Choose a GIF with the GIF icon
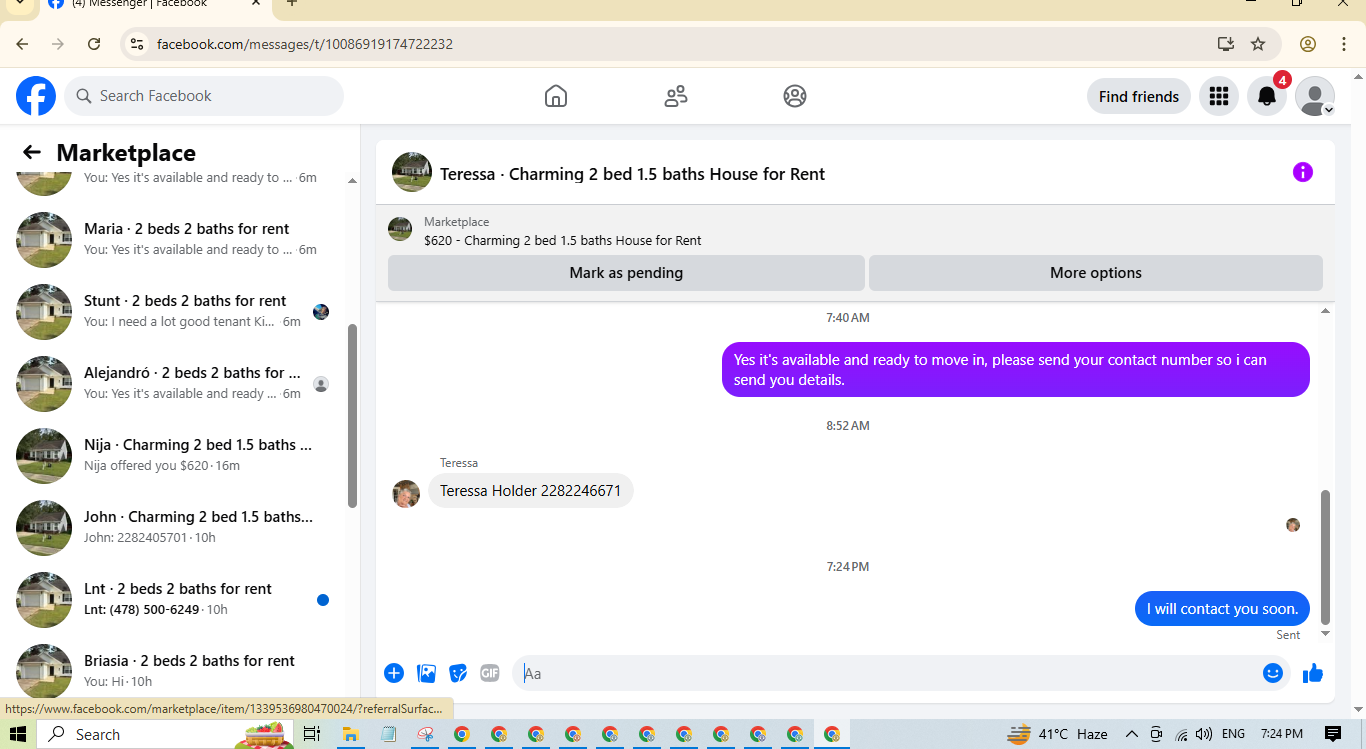1366x749 pixels. (490, 673)
